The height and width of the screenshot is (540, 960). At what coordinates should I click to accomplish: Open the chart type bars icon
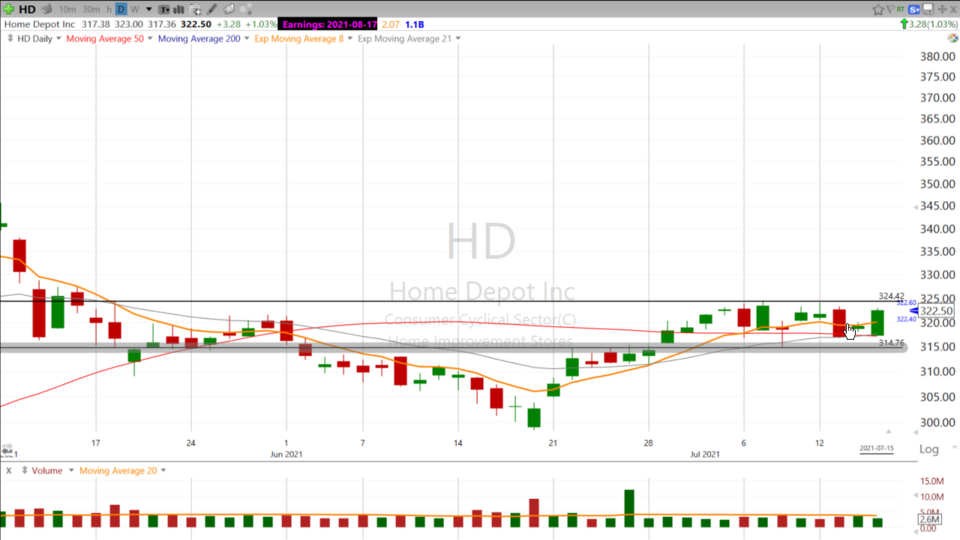coord(179,9)
